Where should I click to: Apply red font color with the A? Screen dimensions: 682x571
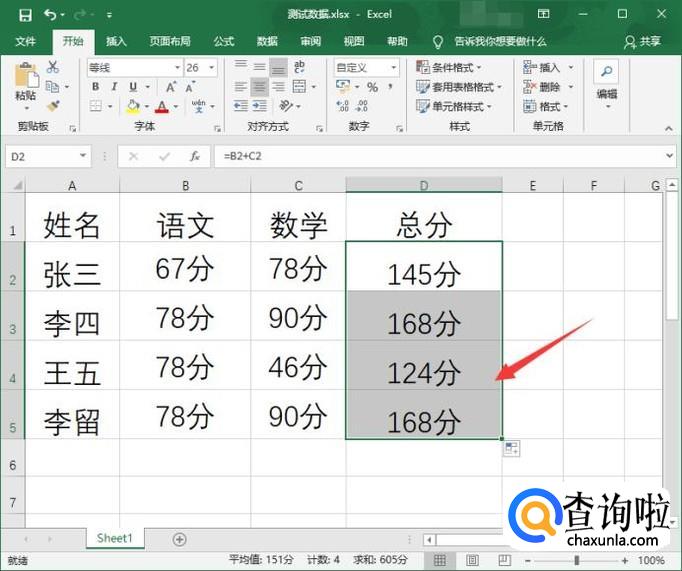pyautogui.click(x=162, y=106)
